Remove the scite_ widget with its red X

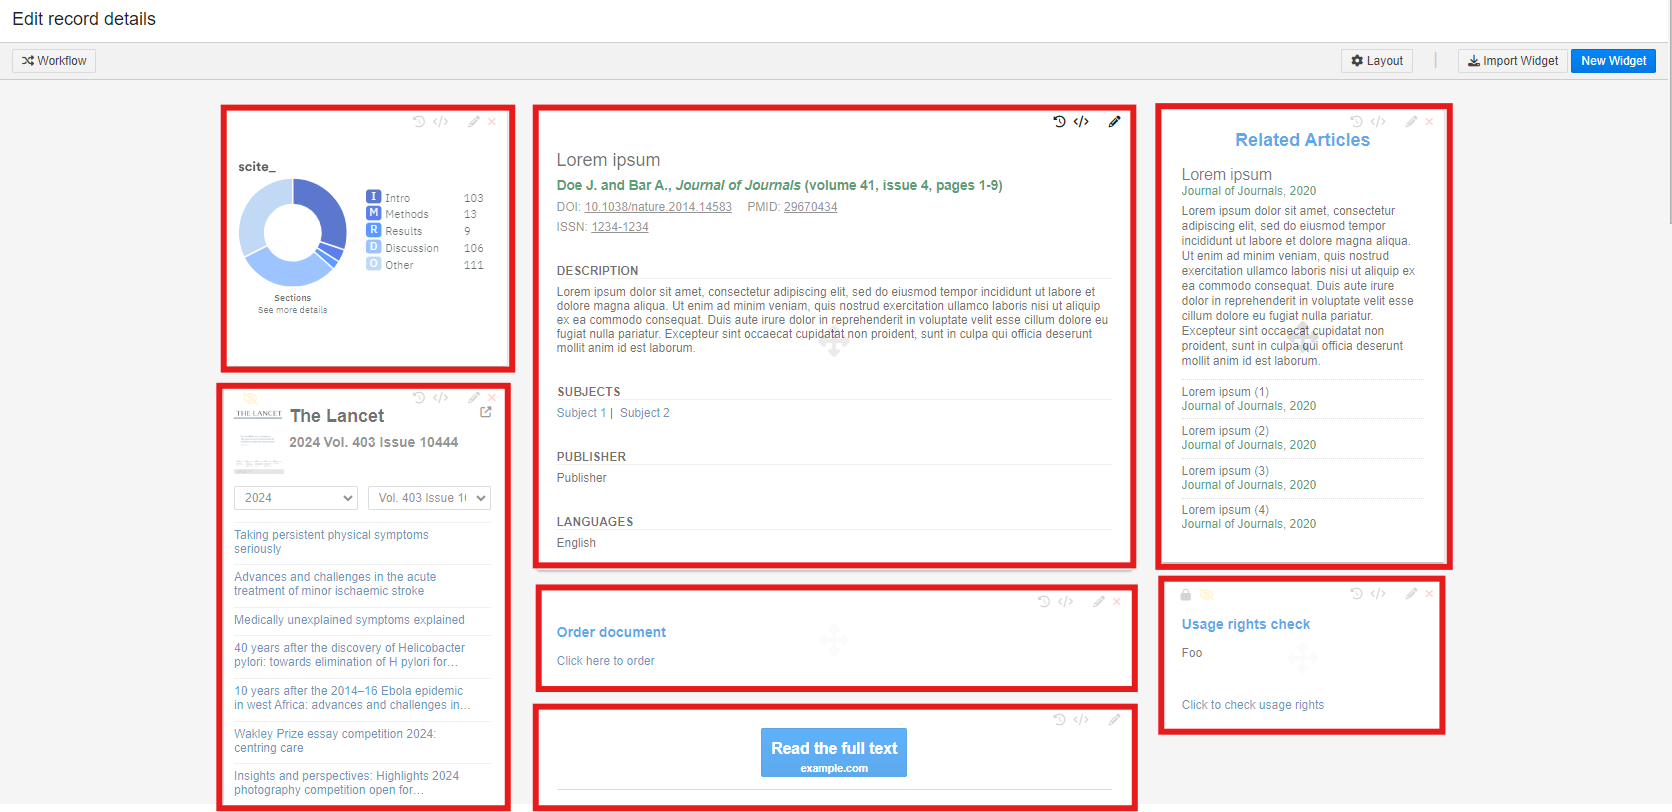coord(492,122)
